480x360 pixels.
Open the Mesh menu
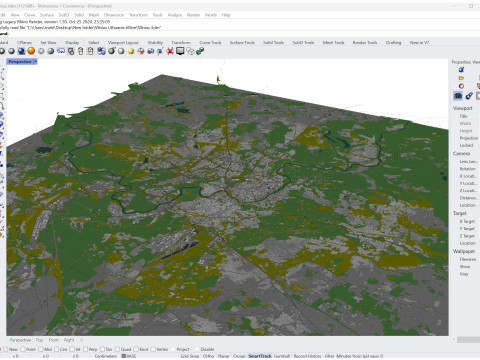tap(94, 15)
